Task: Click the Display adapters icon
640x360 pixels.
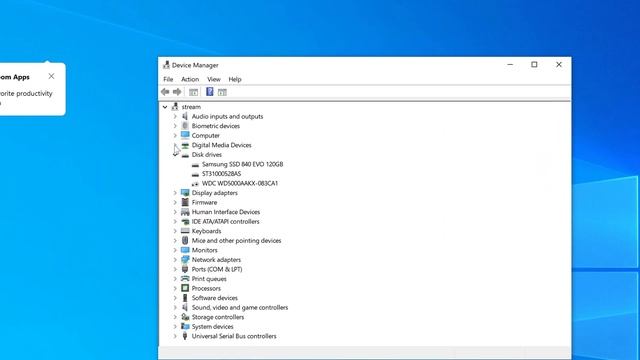Action: 185,193
